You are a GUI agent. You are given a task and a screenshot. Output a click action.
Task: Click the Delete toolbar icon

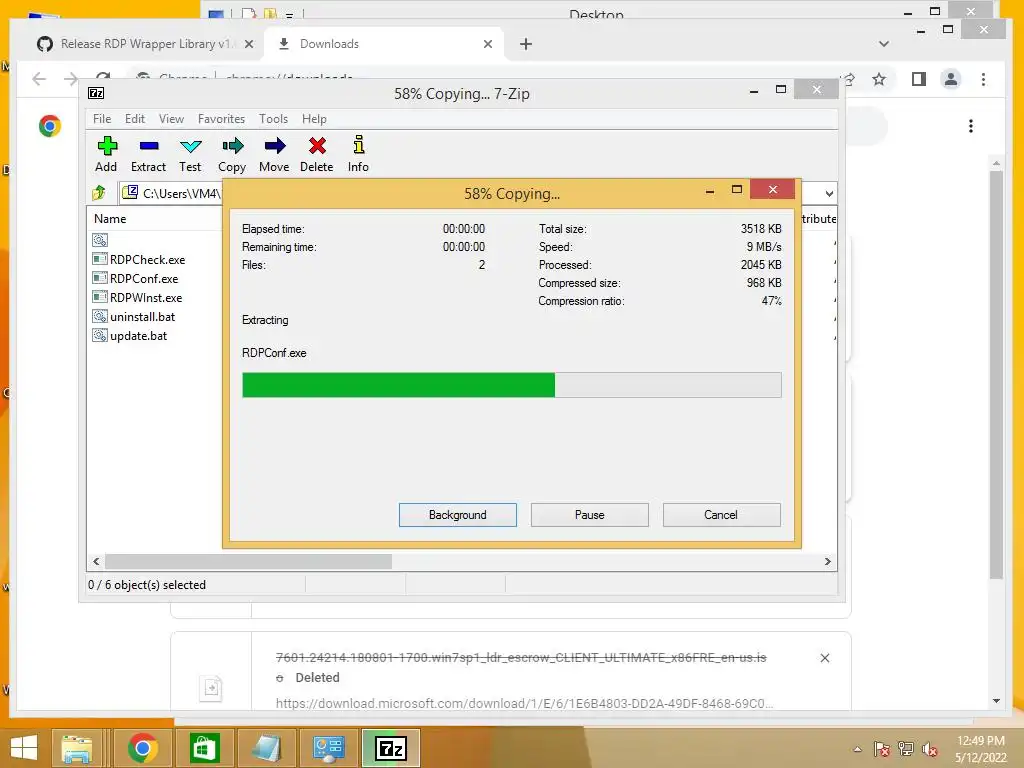(x=317, y=154)
